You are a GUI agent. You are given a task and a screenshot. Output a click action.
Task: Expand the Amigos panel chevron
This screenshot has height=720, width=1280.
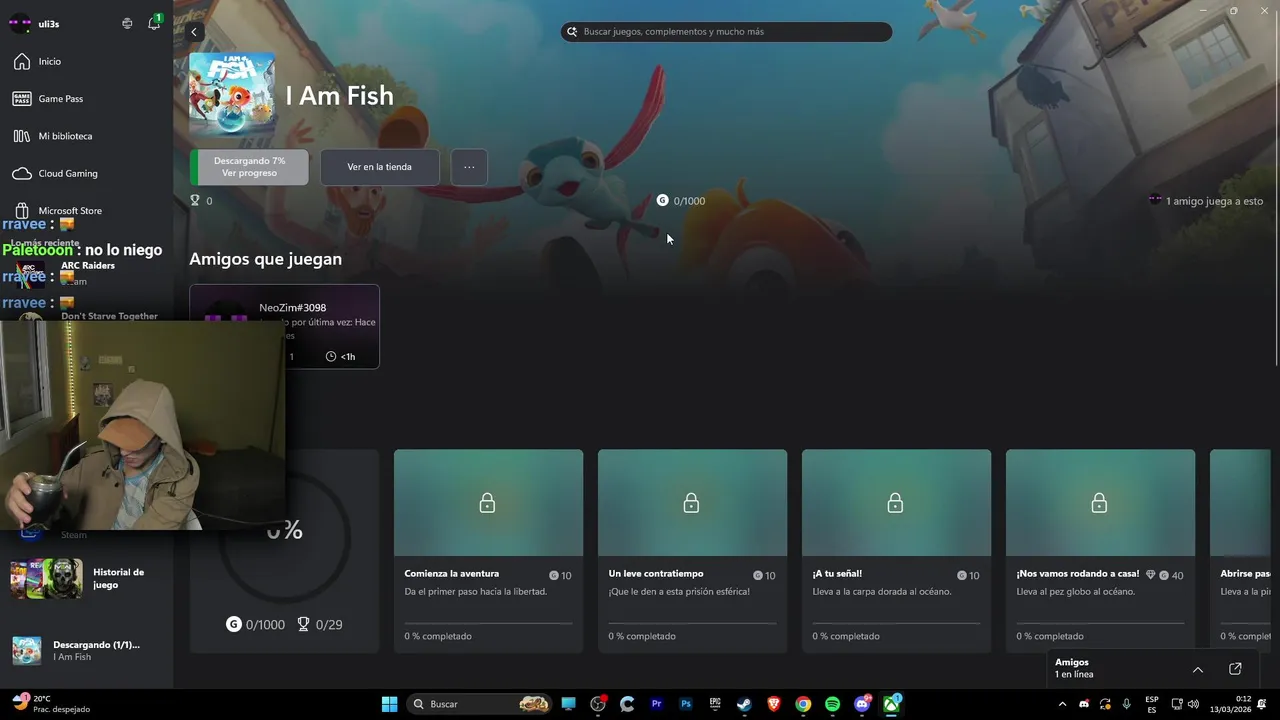click(1198, 669)
